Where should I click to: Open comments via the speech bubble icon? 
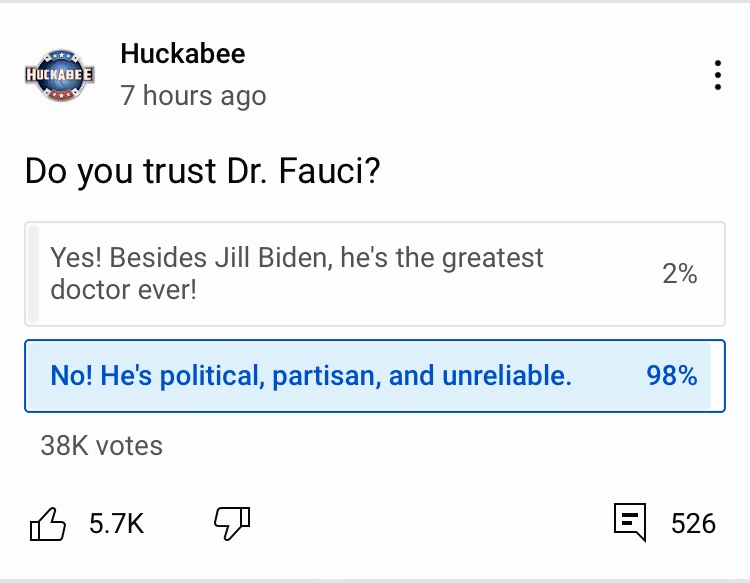[629, 522]
